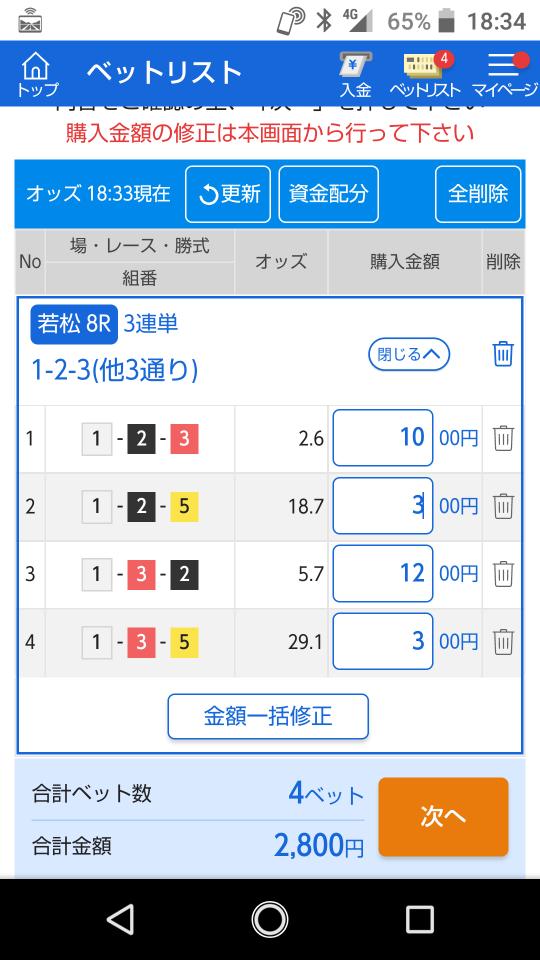This screenshot has height=960, width=540.
Task: Tap 全削除 to delete all bets
Action: [478, 194]
